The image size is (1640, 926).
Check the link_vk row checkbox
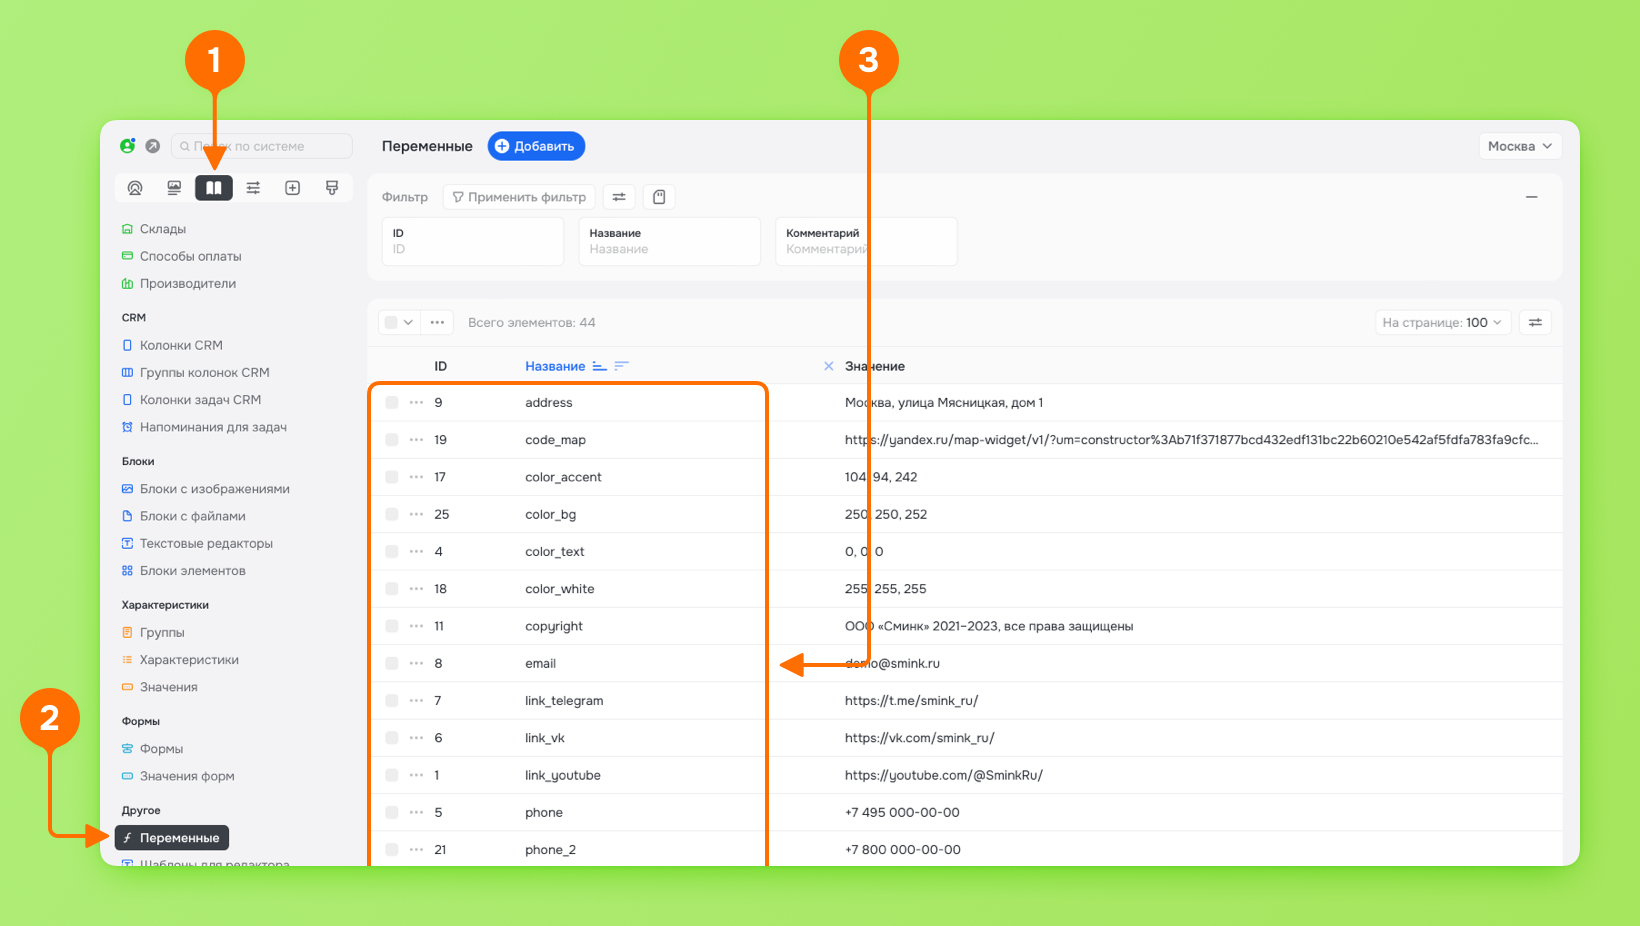tap(391, 738)
